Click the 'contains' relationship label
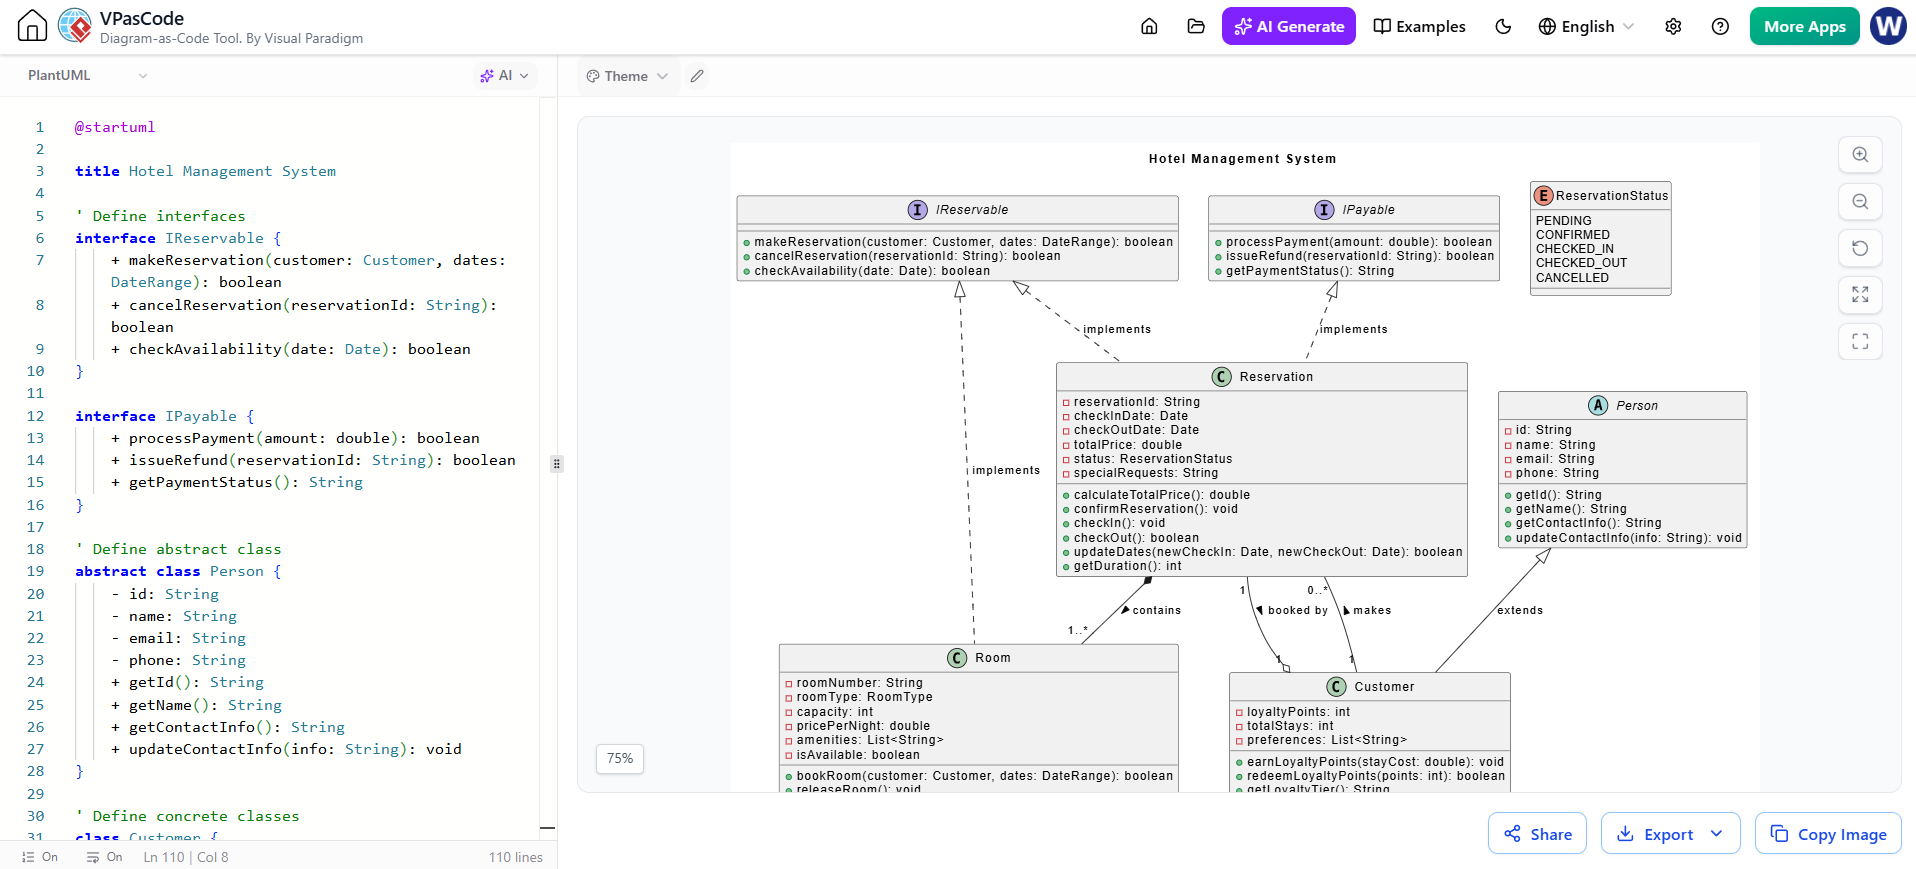1916x869 pixels. 1157,610
